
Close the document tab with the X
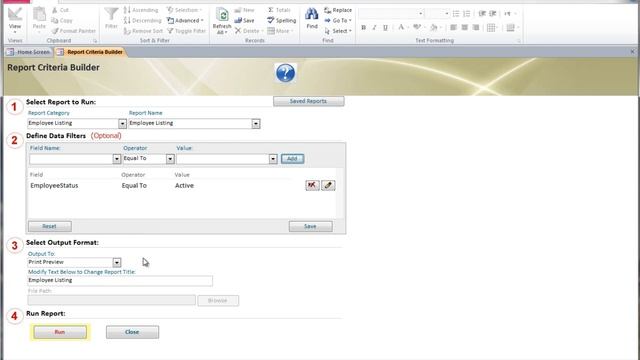(x=632, y=52)
